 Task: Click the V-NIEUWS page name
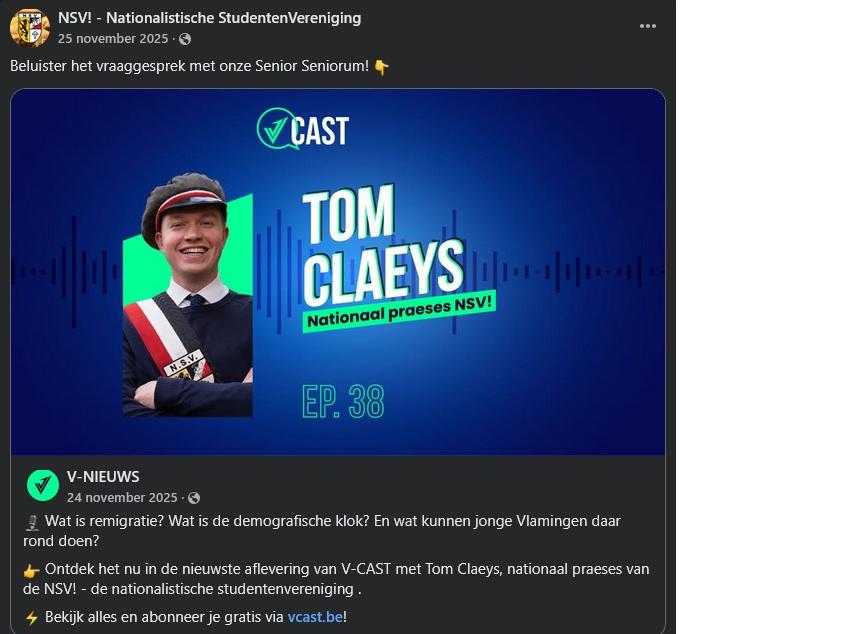click(x=103, y=477)
